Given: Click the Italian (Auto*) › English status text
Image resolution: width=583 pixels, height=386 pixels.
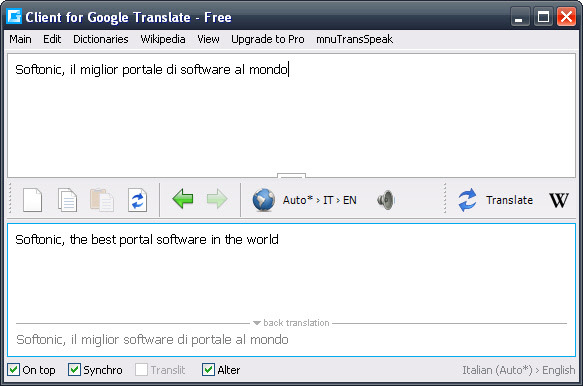Looking at the screenshot, I should [519, 370].
